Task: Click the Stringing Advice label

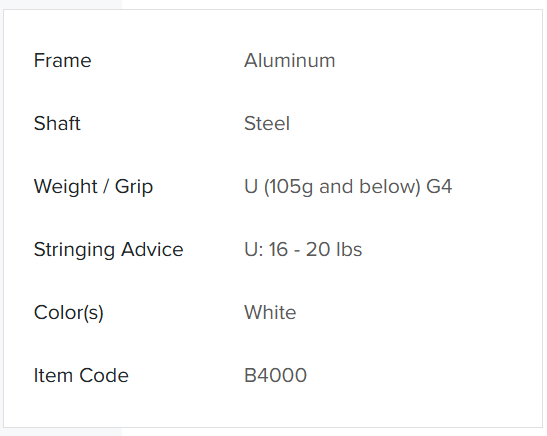Action: point(108,250)
